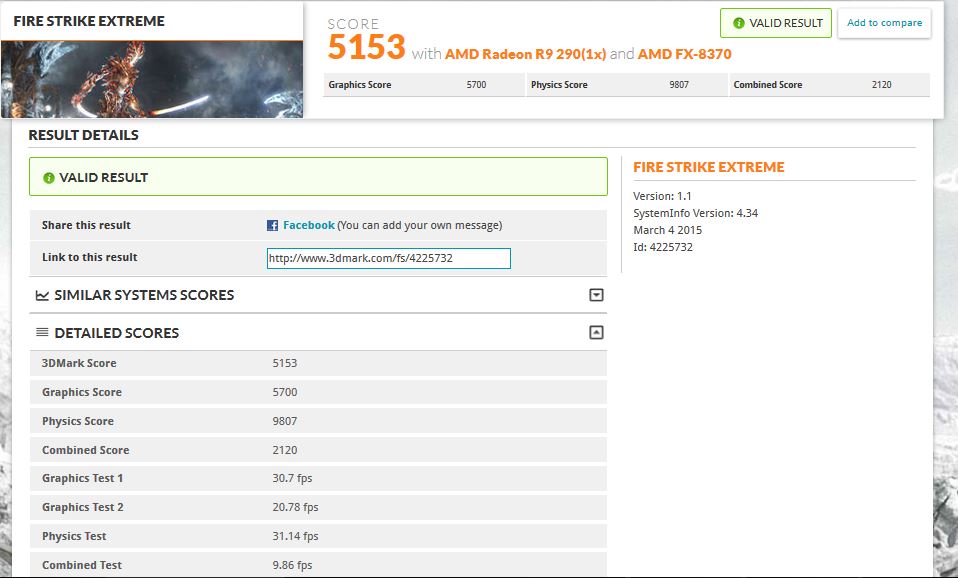Viewport: 958px width, 578px height.
Task: Click the large orange 5153 score
Action: (366, 47)
